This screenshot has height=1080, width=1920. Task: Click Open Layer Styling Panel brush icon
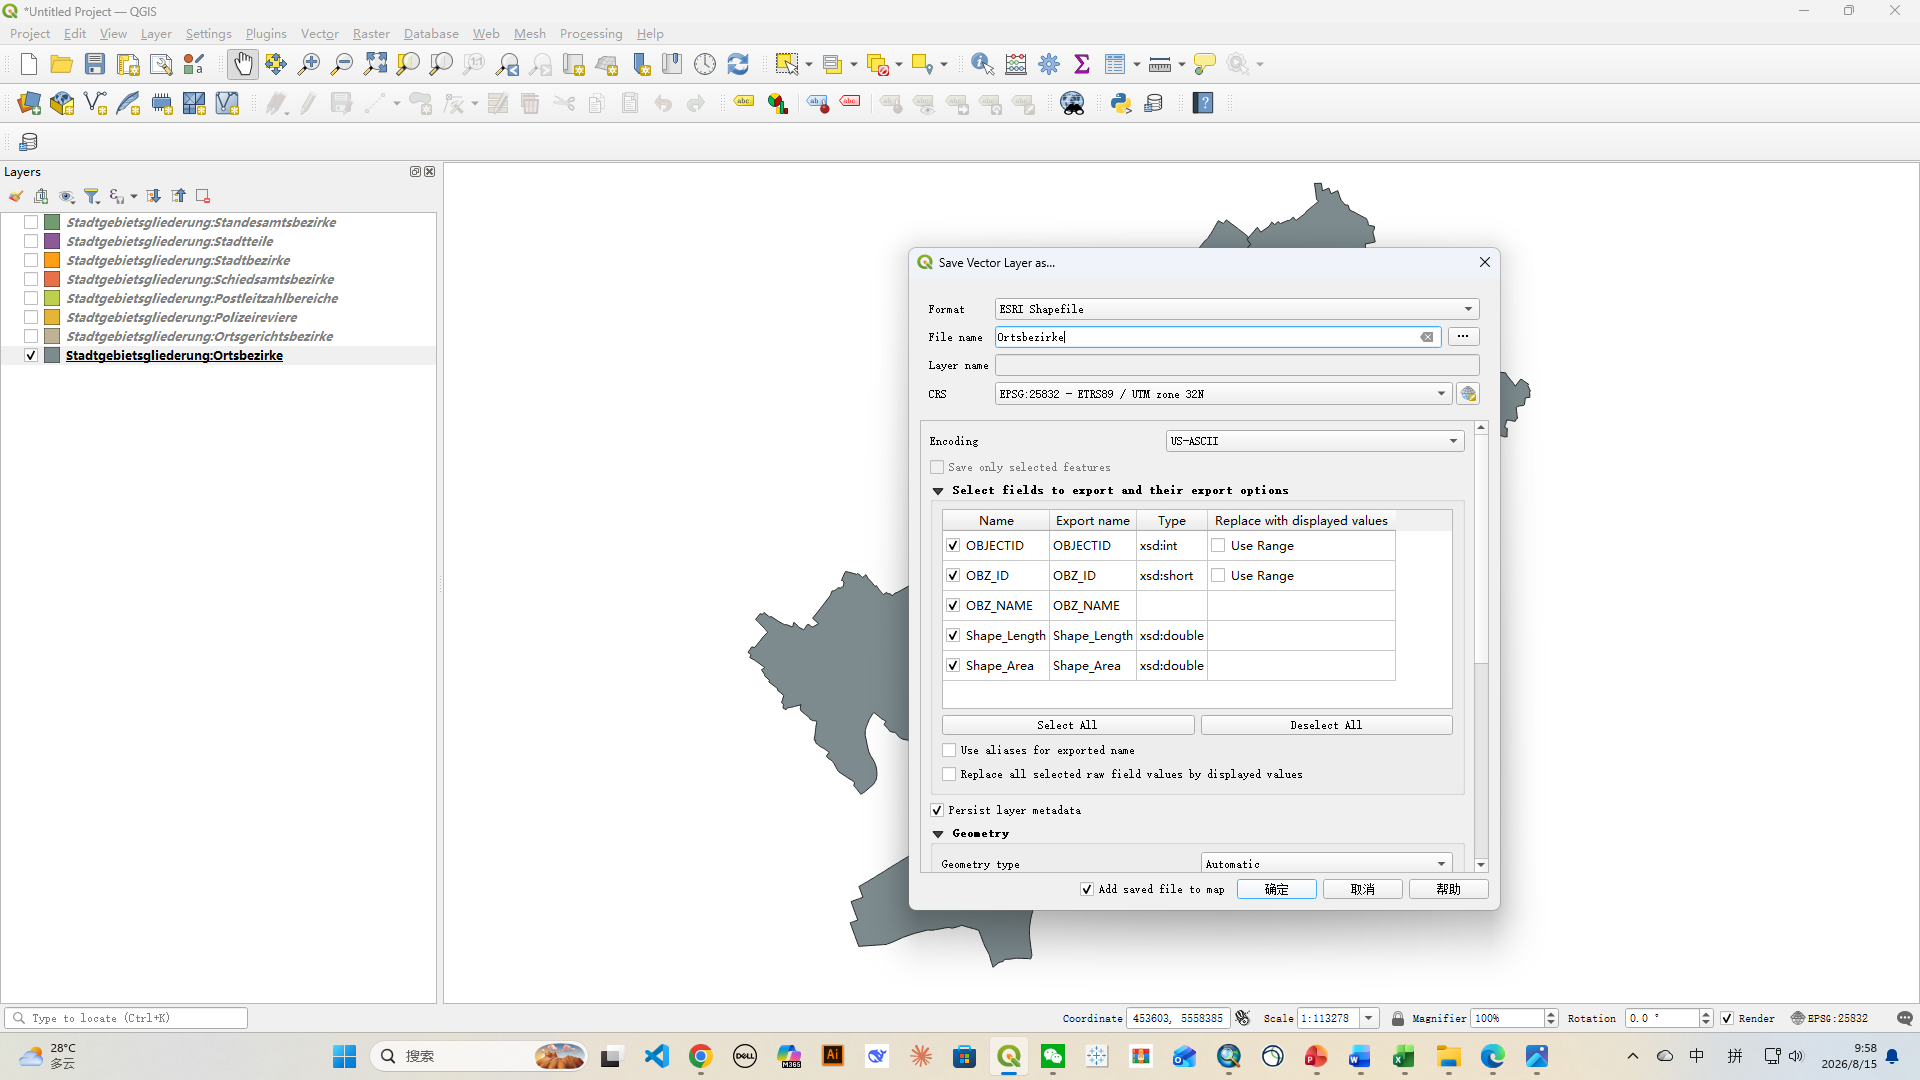[x=16, y=196]
